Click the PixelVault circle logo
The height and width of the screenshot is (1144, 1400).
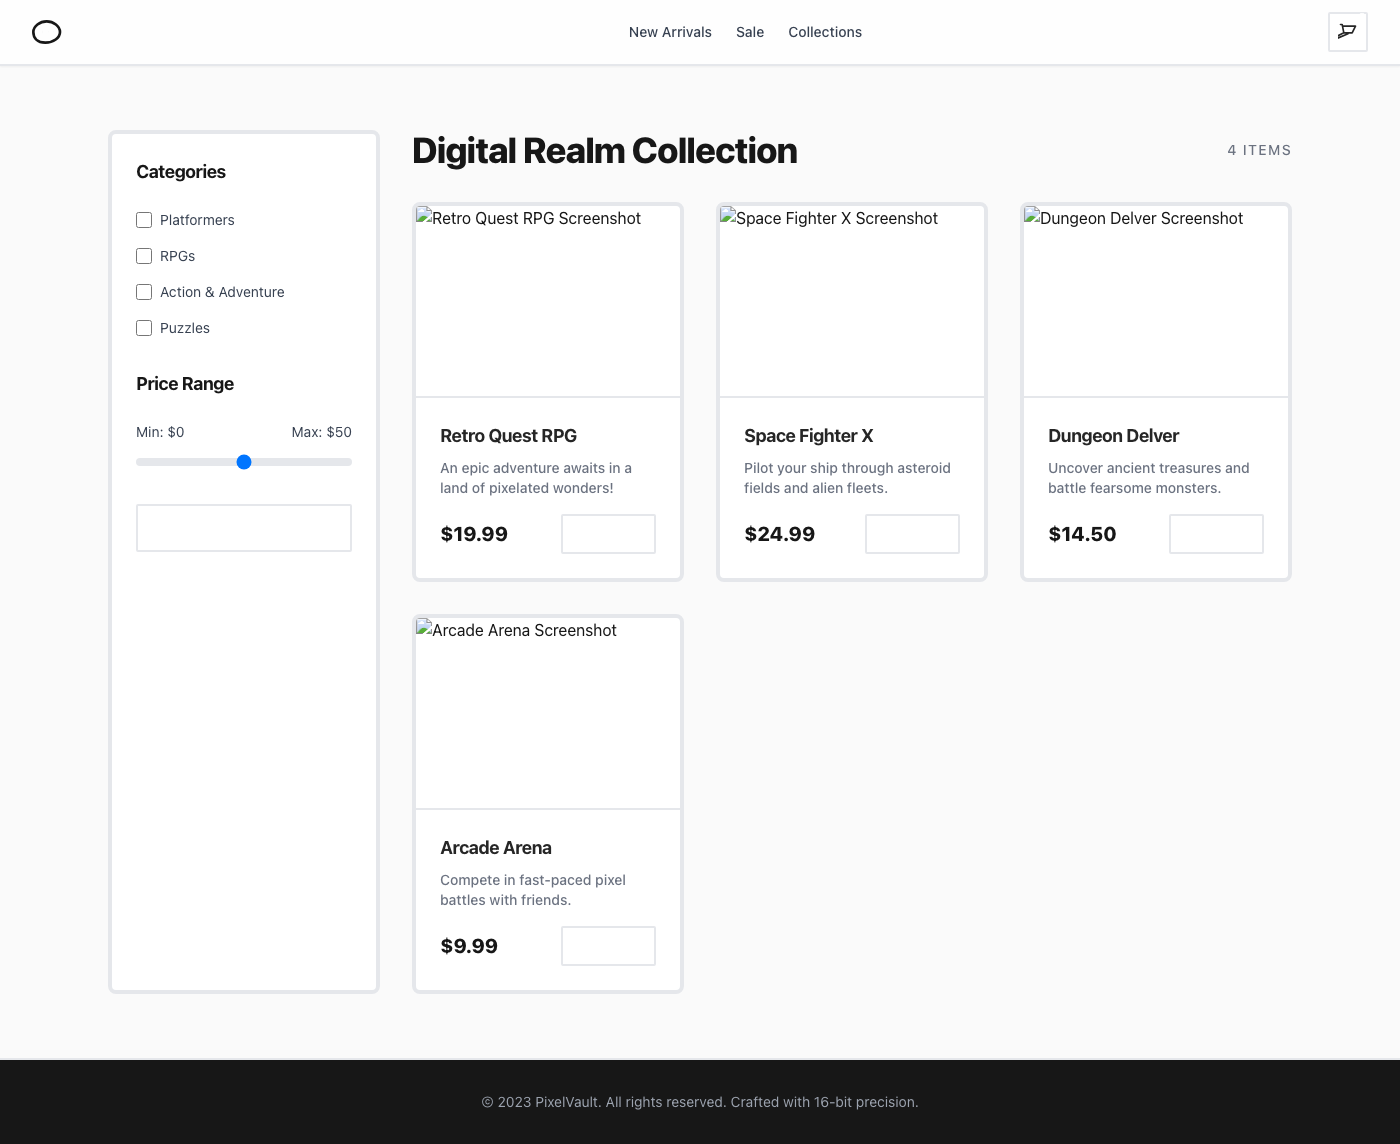pyautogui.click(x=47, y=32)
